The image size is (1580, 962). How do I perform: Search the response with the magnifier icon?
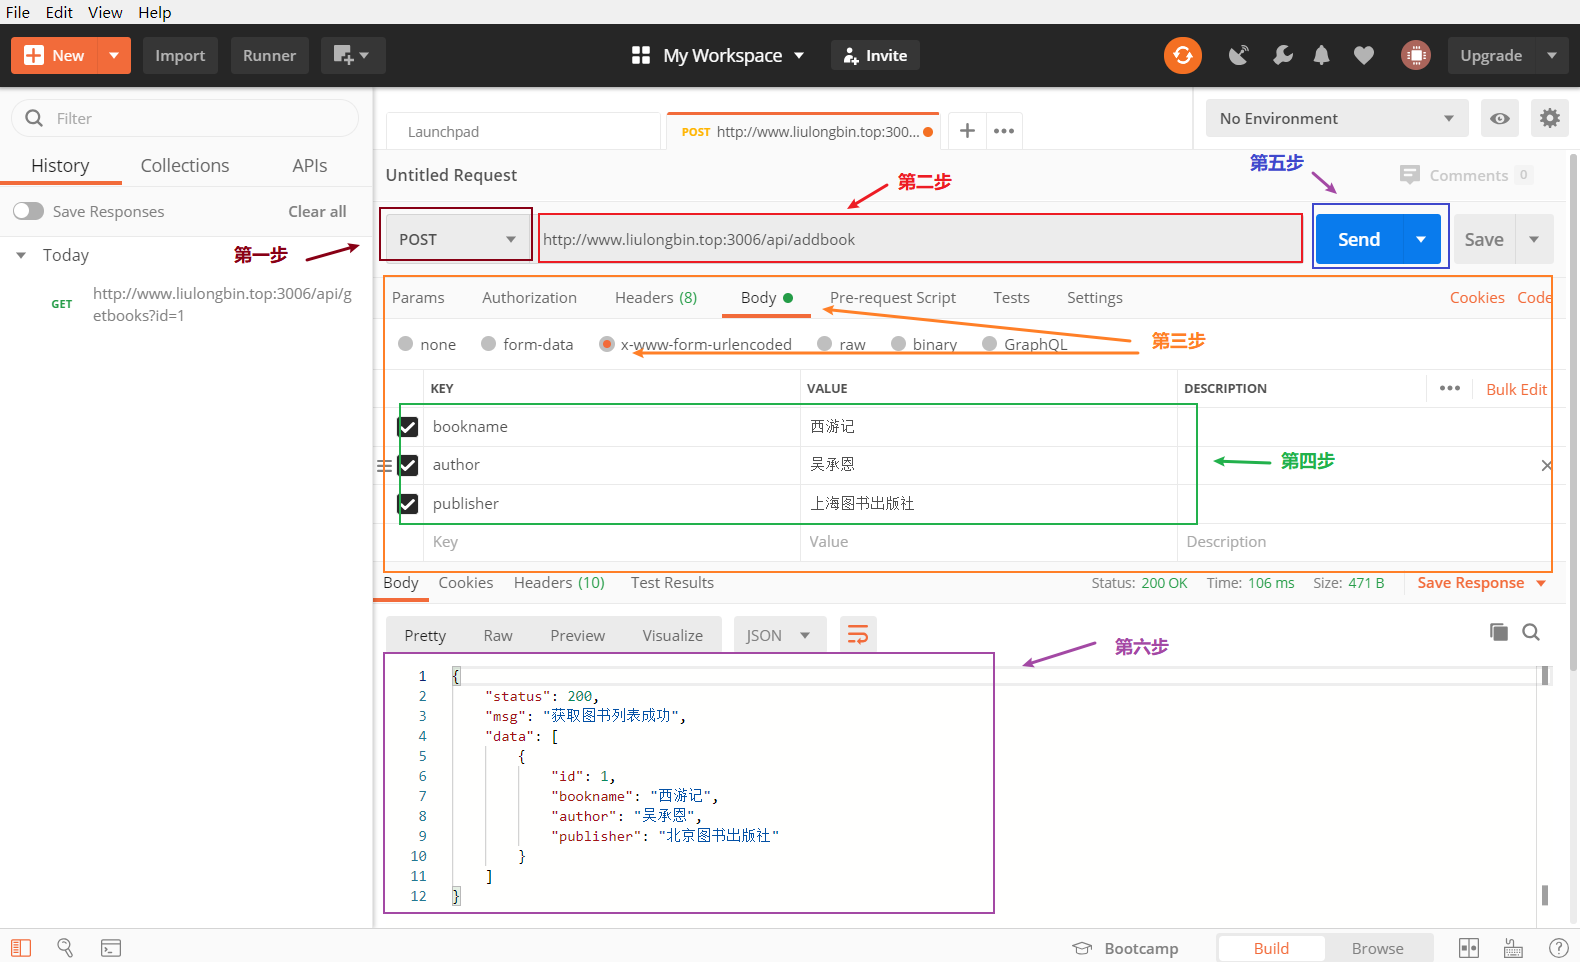point(1530,632)
